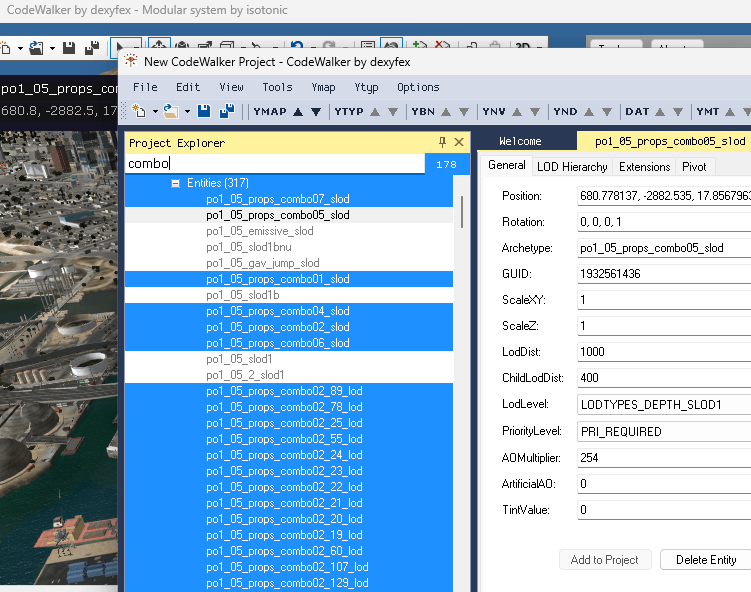The height and width of the screenshot is (592, 751).
Task: Pin the Project Explorer panel
Action: (442, 142)
